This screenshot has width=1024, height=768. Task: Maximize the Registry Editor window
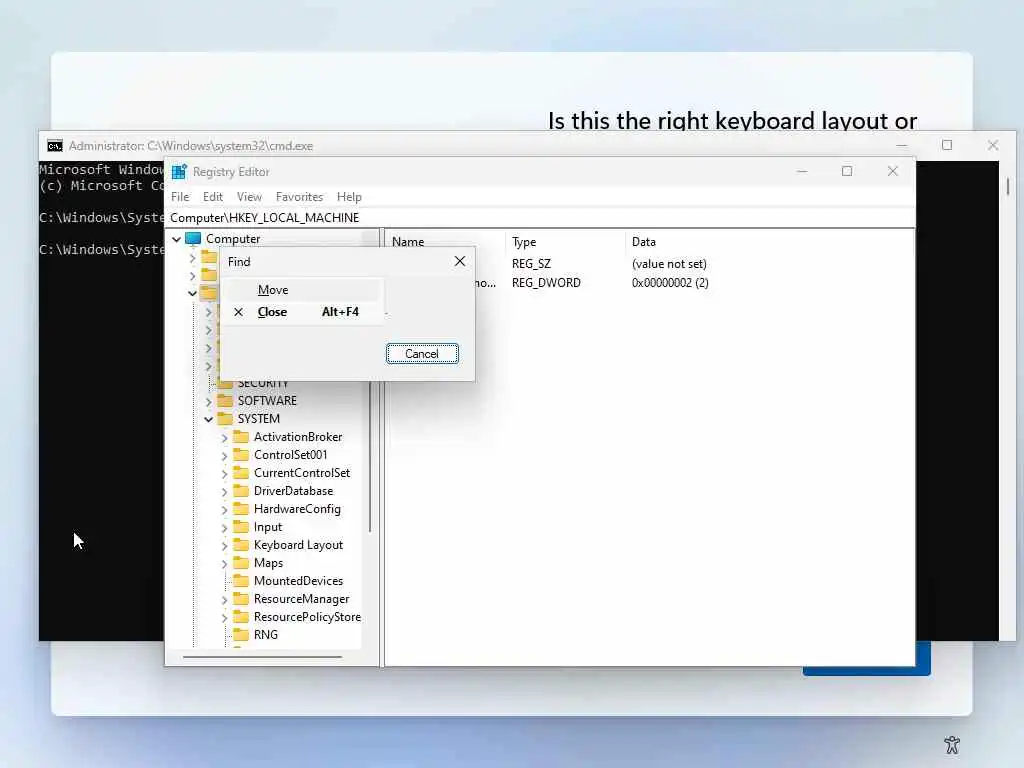coord(847,171)
